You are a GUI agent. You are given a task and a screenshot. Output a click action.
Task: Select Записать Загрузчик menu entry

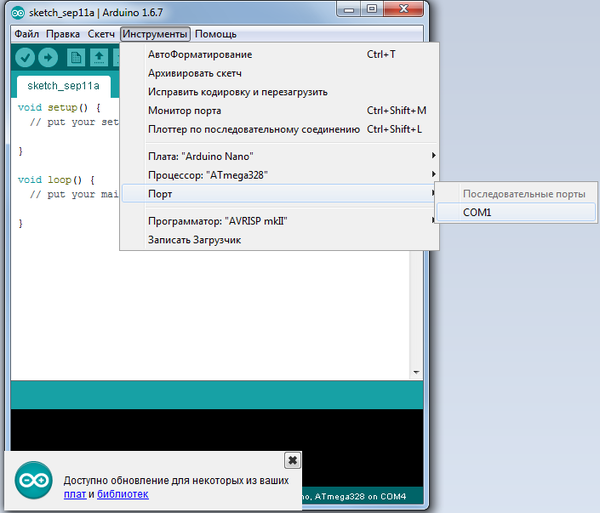[194, 239]
